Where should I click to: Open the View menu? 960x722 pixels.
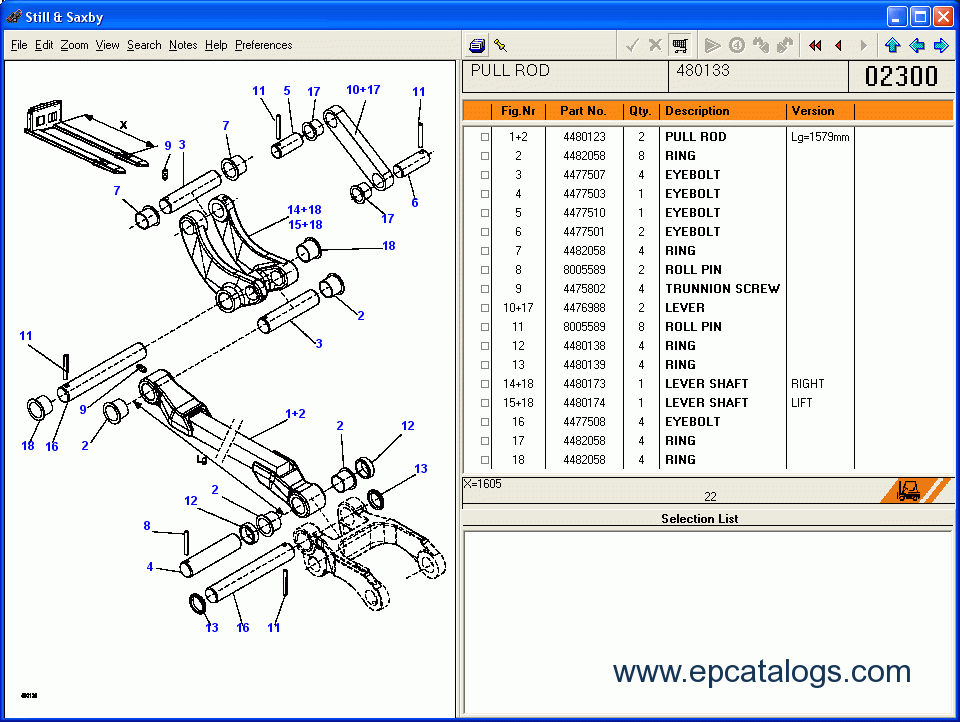[107, 45]
